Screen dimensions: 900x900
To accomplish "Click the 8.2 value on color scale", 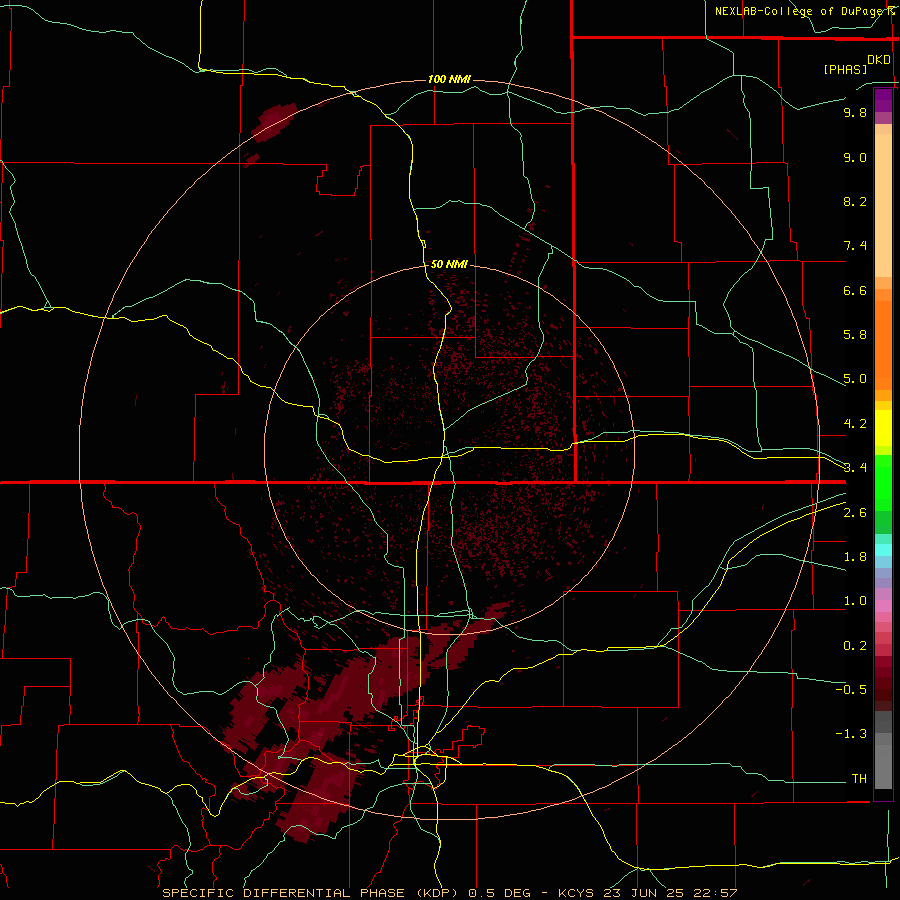I will (x=855, y=201).
